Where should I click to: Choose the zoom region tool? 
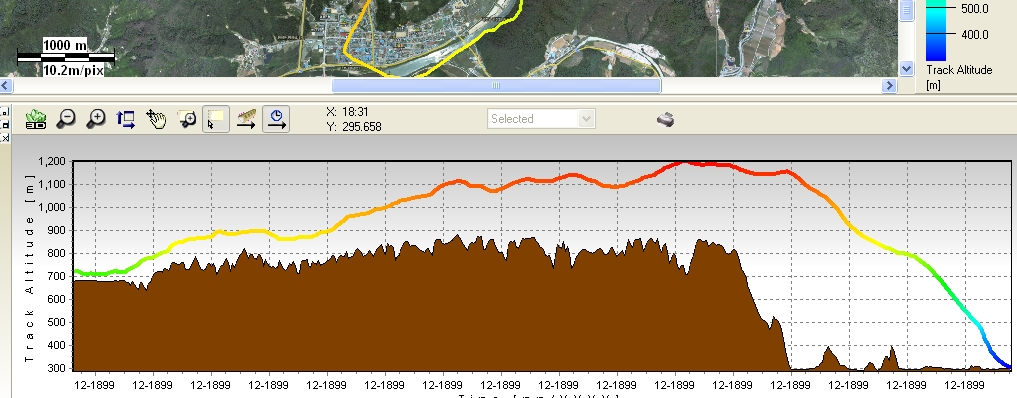187,119
